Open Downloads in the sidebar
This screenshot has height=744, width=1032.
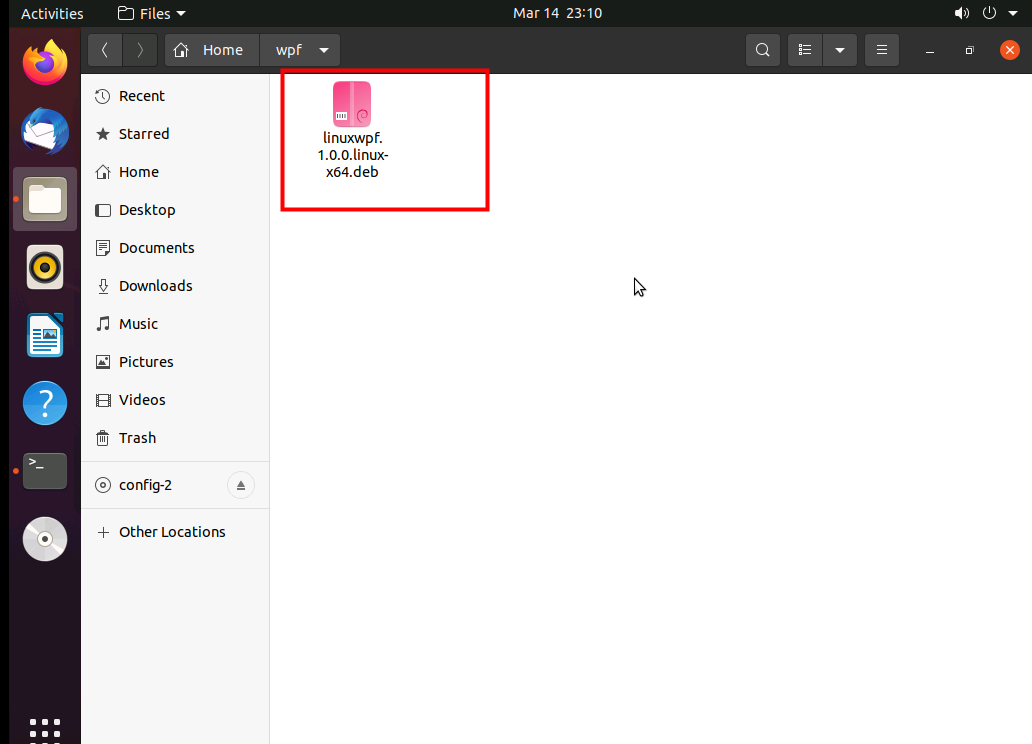175,286
